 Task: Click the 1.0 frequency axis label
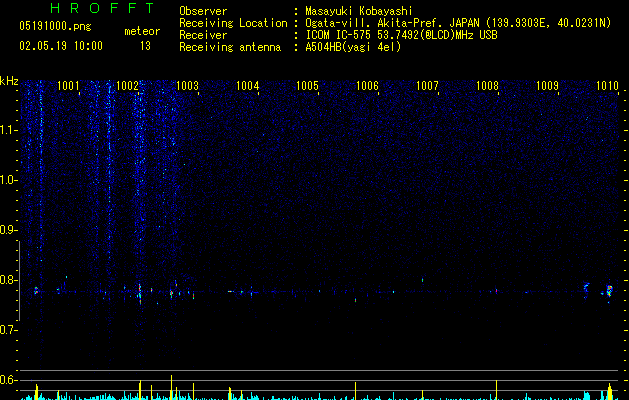9,180
